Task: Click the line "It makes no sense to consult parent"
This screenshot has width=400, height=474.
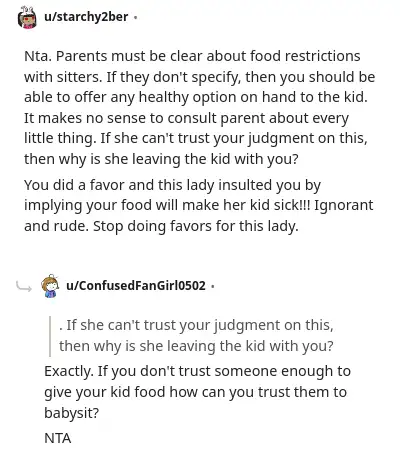Action: point(186,118)
